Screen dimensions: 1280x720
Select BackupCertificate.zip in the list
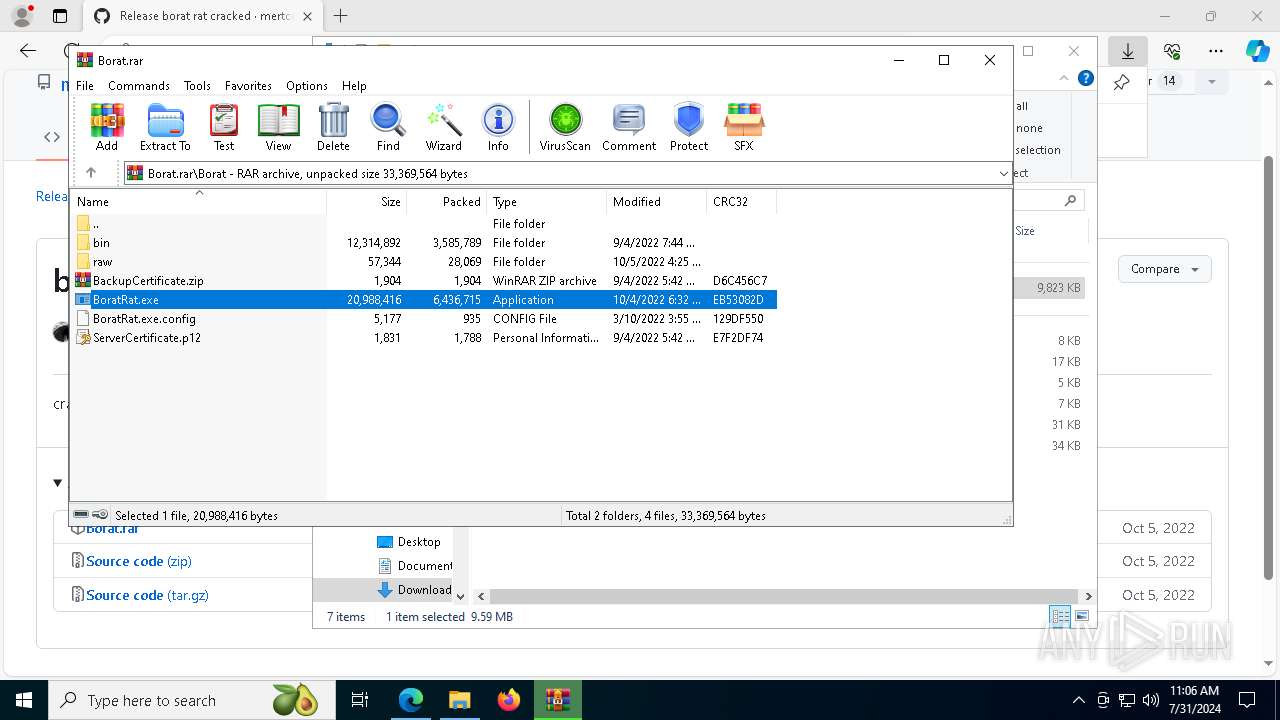click(x=424, y=281)
